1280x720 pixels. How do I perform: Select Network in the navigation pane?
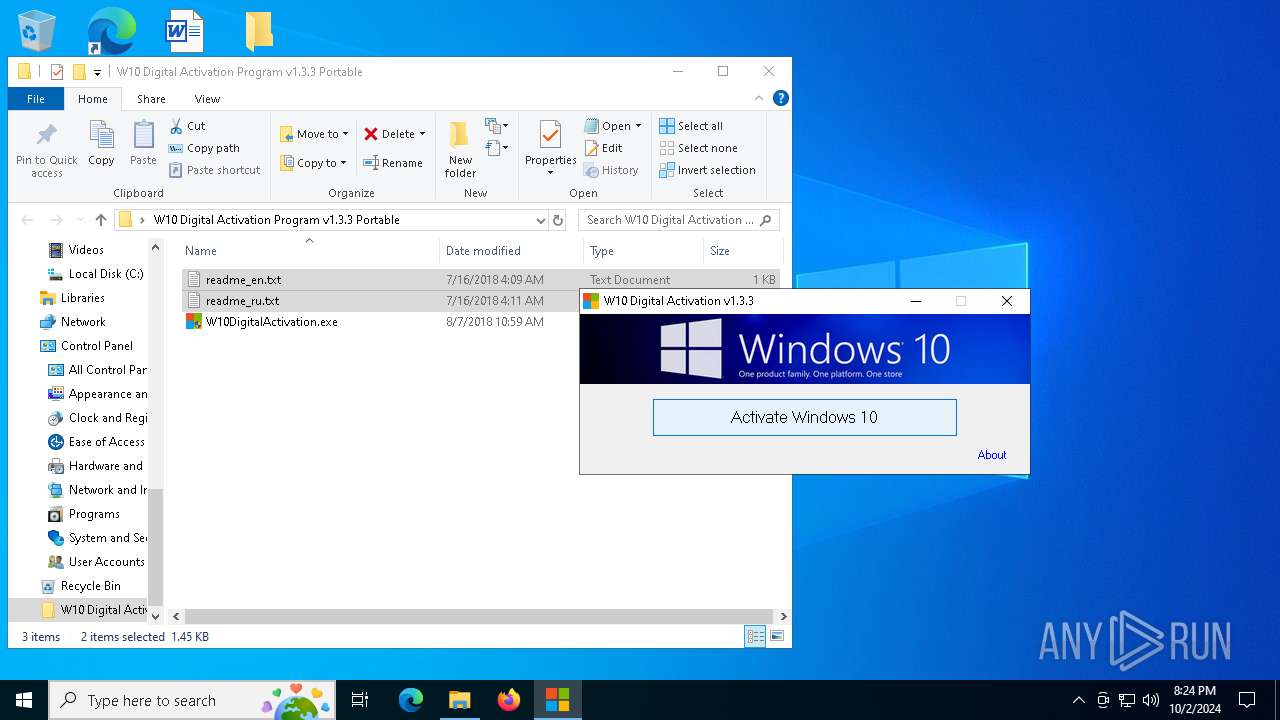(83, 322)
